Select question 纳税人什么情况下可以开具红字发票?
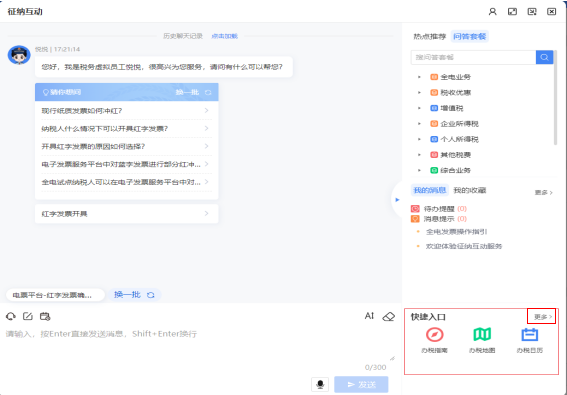567x395 pixels. coord(127,128)
